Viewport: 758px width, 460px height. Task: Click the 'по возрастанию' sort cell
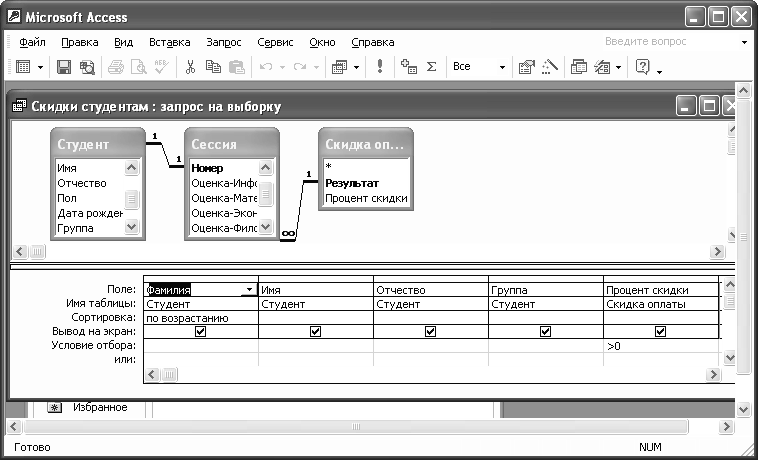pyautogui.click(x=201, y=318)
